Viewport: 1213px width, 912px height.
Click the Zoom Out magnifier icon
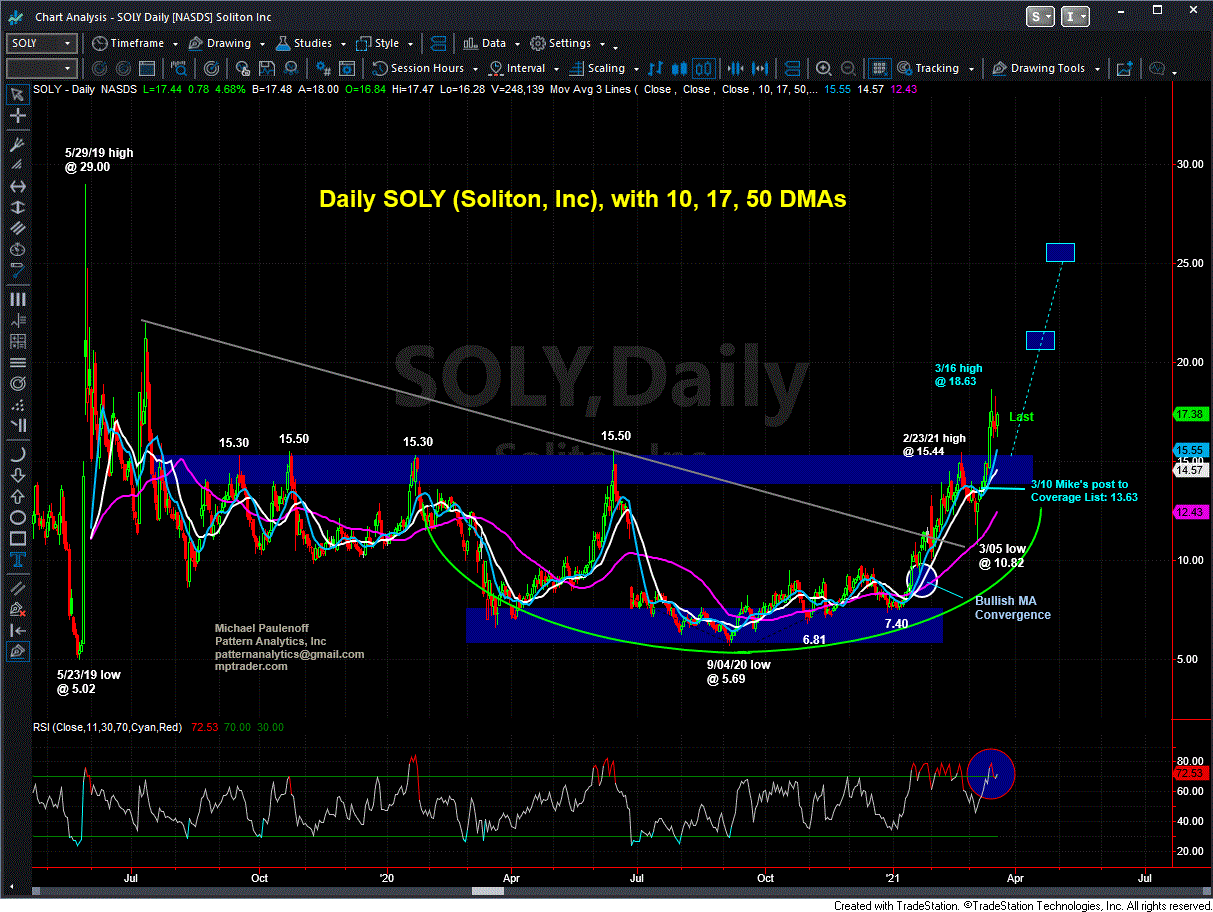848,68
